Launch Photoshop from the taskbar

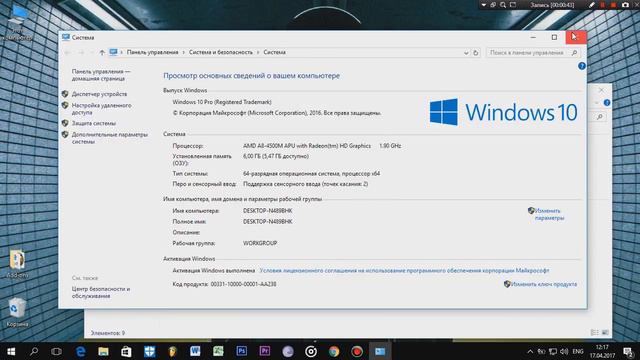pos(242,351)
